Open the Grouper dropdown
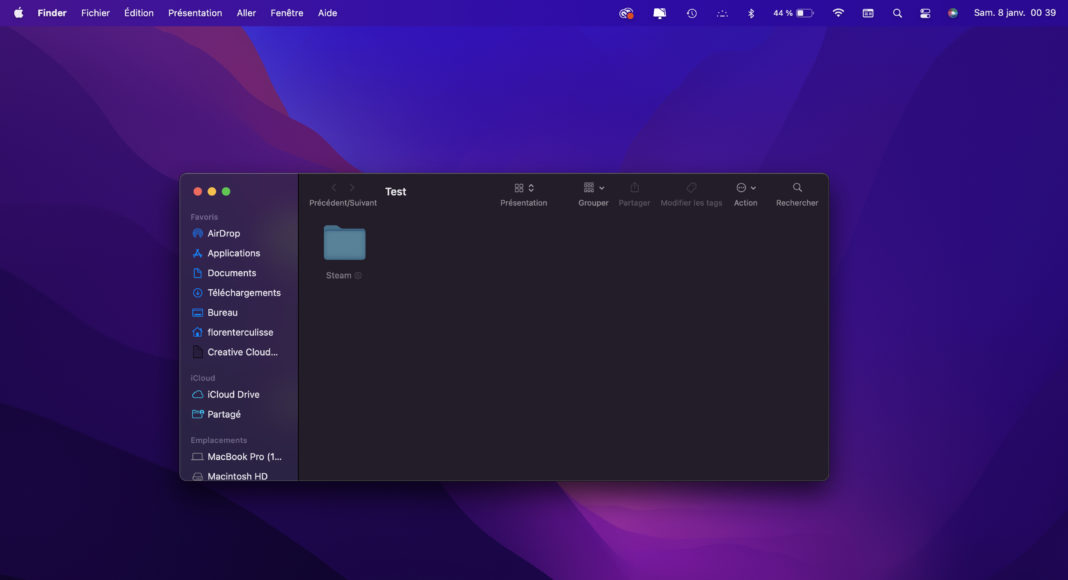The height and width of the screenshot is (580, 1068). [x=594, y=188]
